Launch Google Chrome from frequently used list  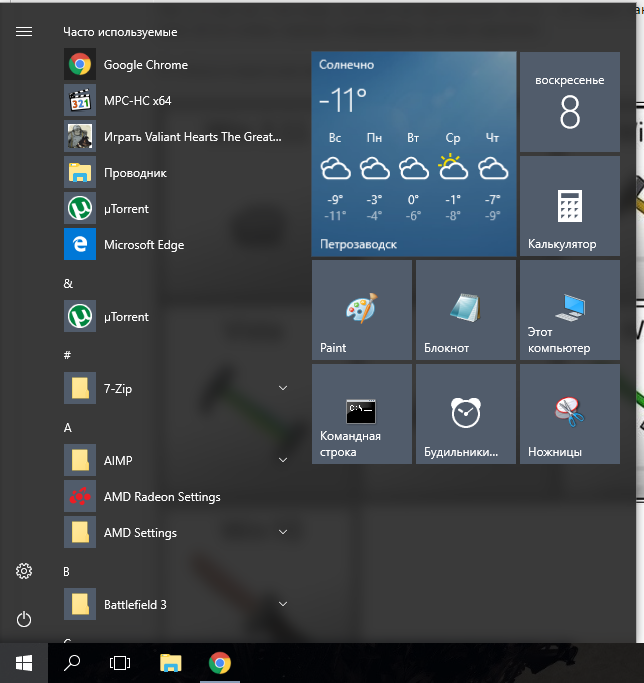coord(176,64)
